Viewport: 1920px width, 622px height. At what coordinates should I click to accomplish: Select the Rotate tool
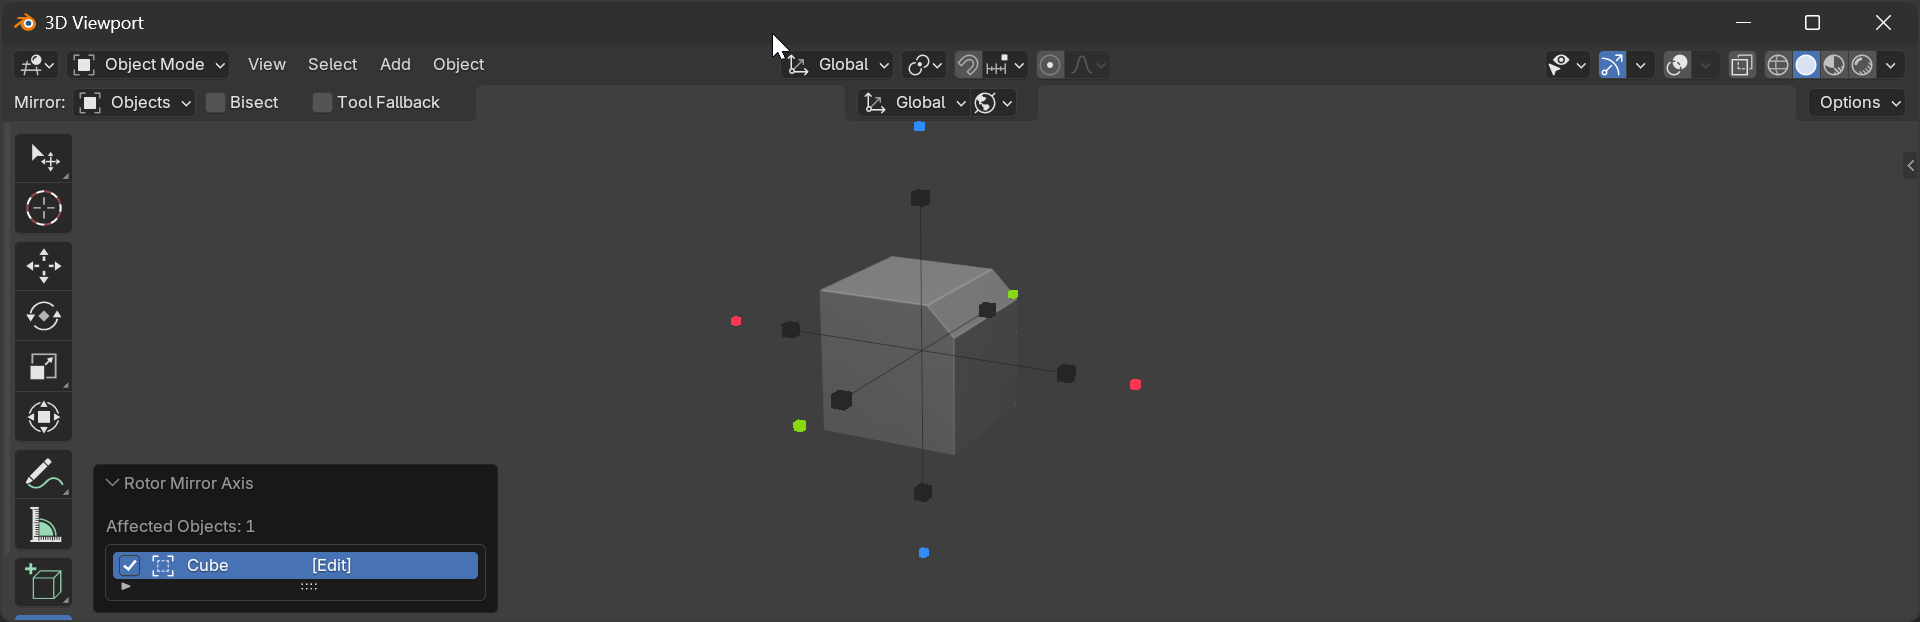point(43,316)
